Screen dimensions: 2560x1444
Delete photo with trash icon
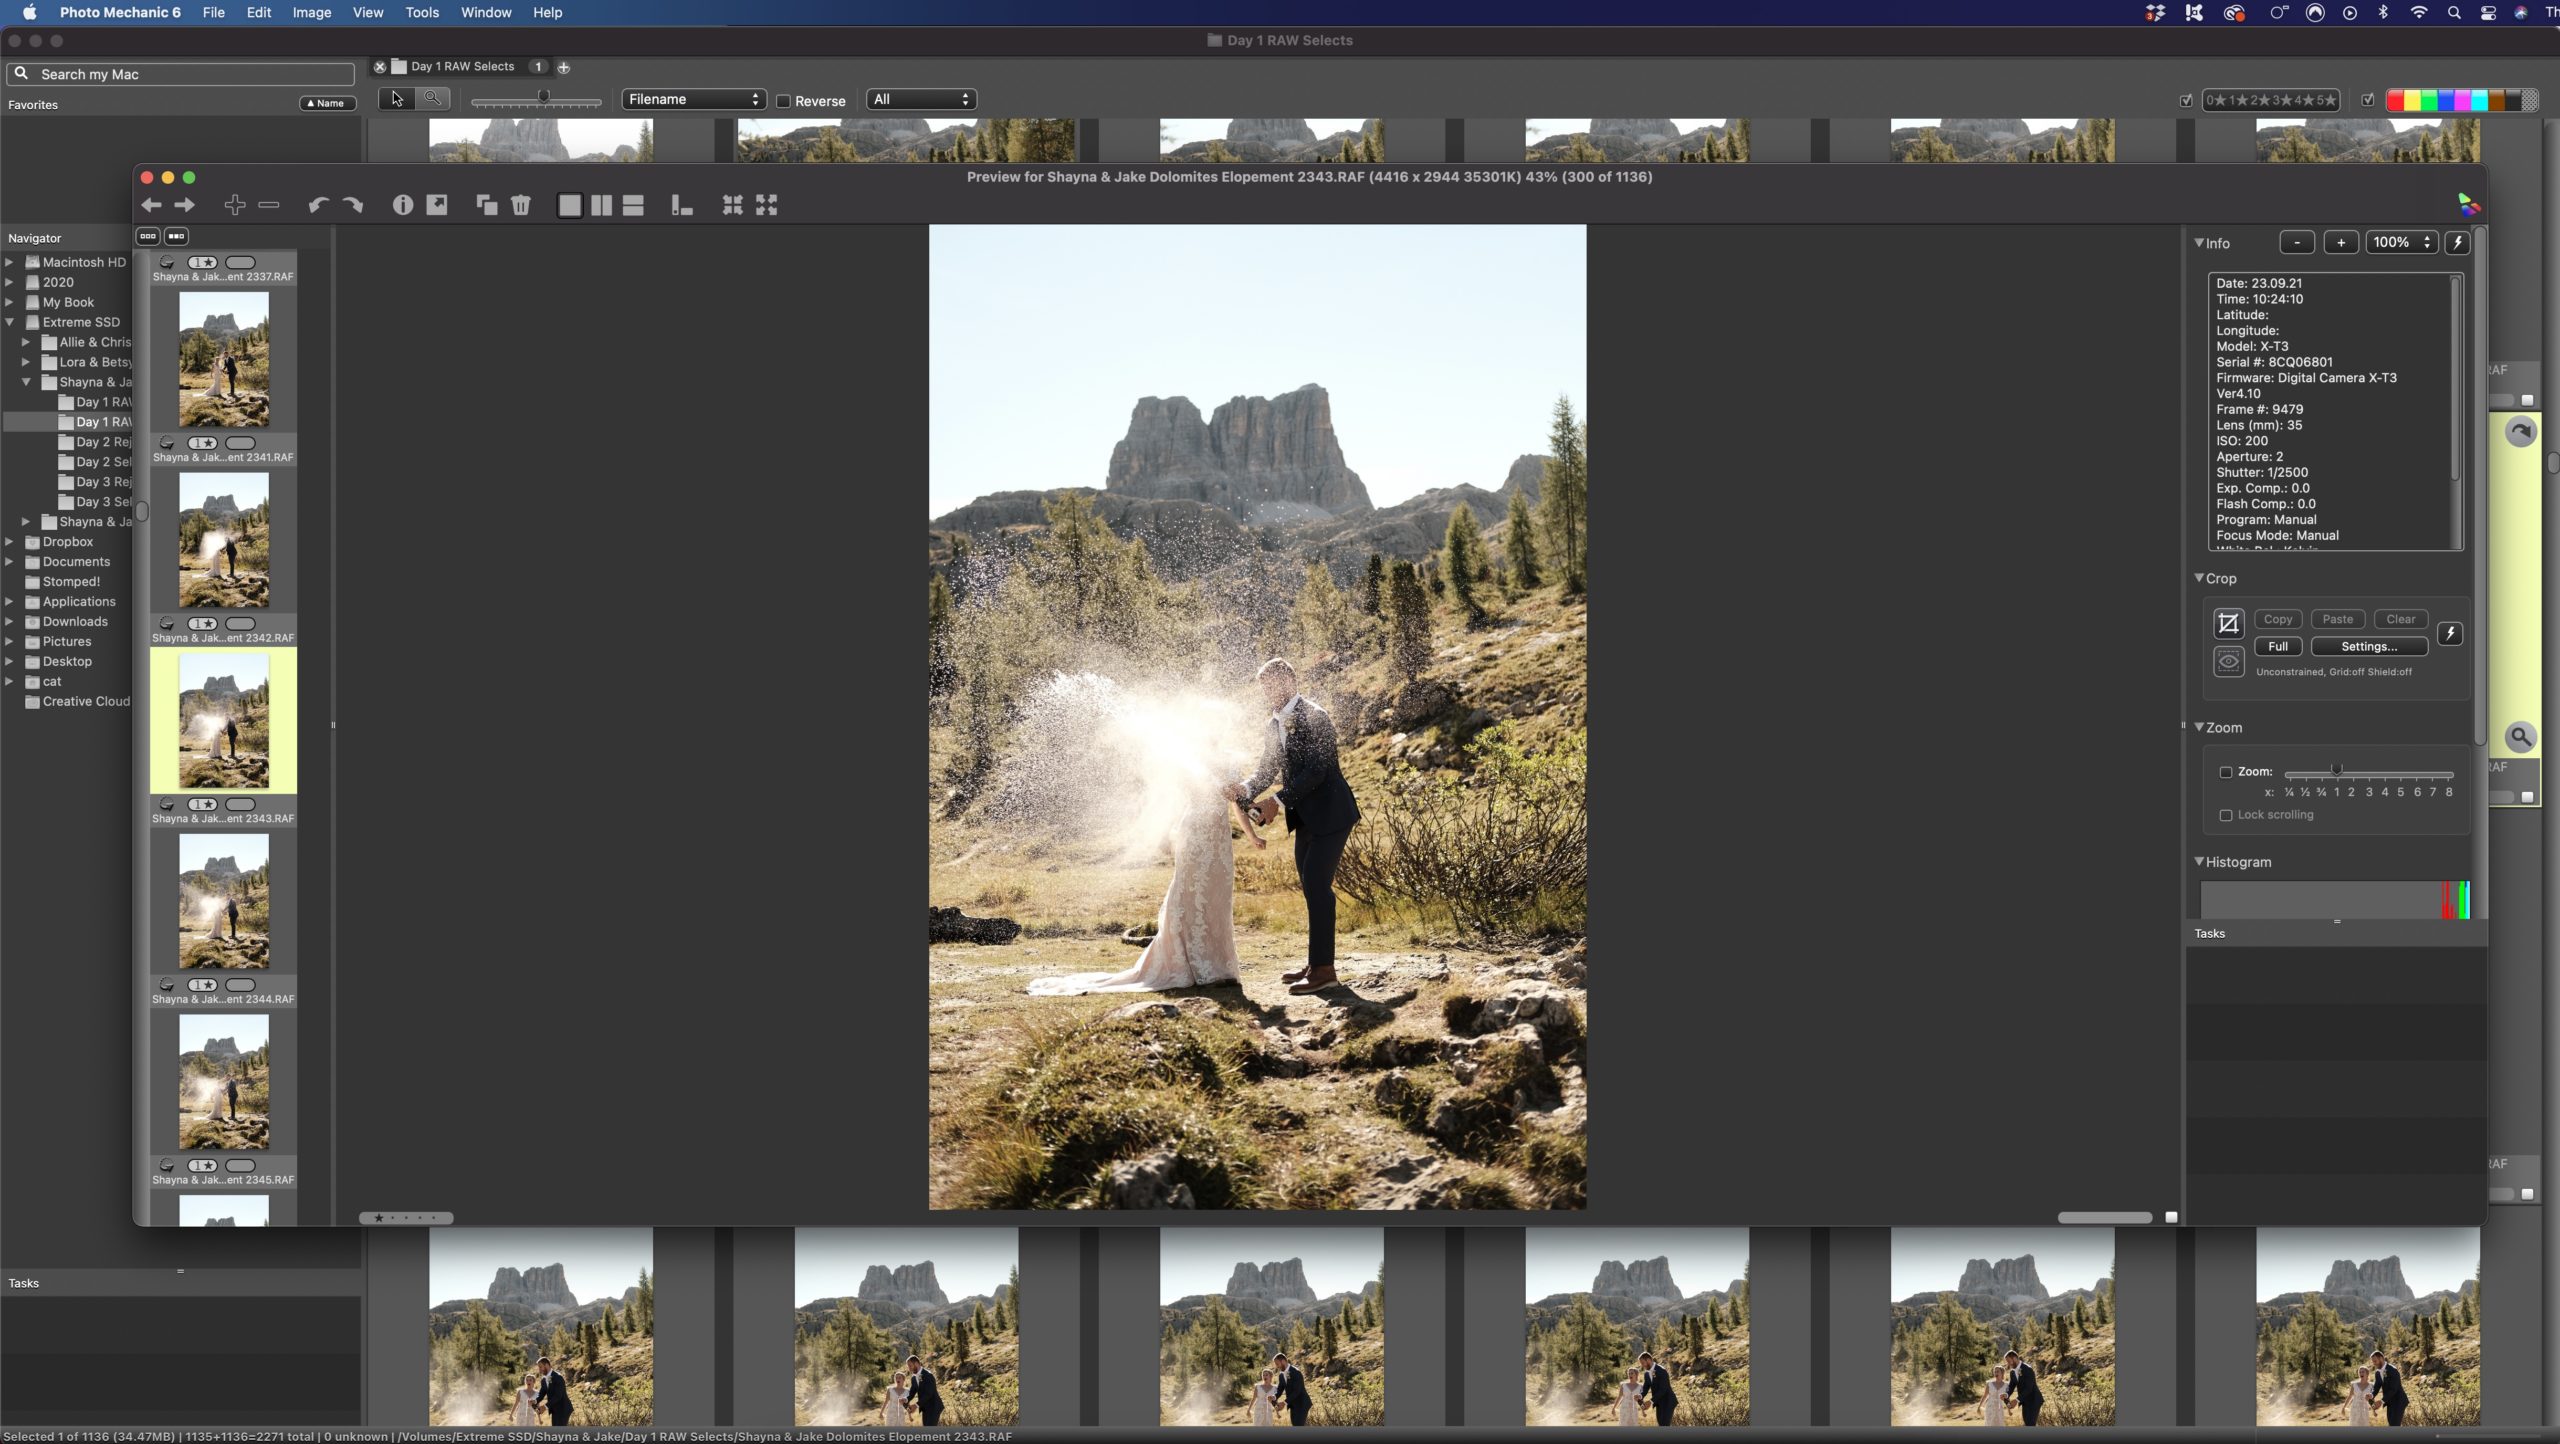pos(521,205)
